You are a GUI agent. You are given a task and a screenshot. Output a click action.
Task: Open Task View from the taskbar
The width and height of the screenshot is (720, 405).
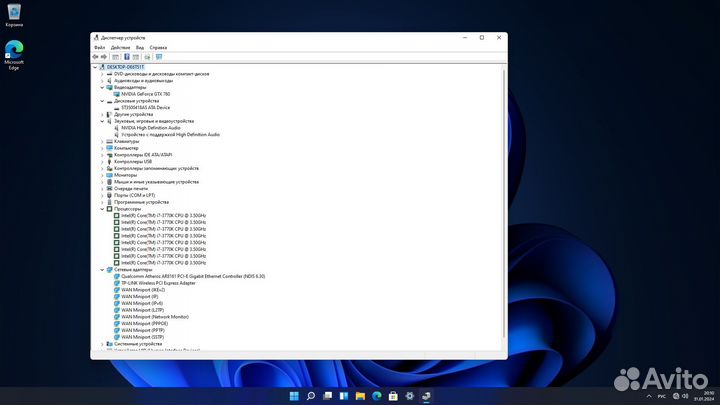click(327, 396)
